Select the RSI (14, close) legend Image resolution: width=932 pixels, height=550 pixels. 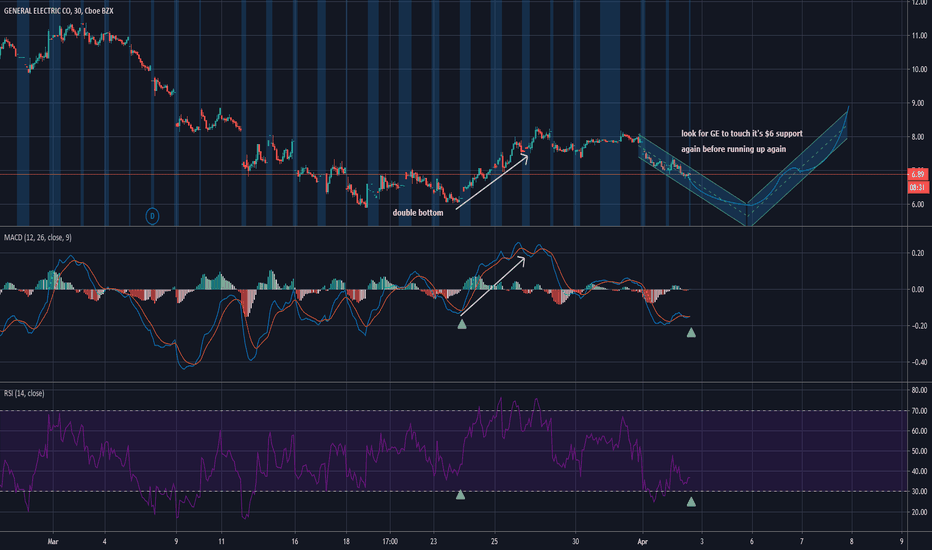tap(24, 393)
